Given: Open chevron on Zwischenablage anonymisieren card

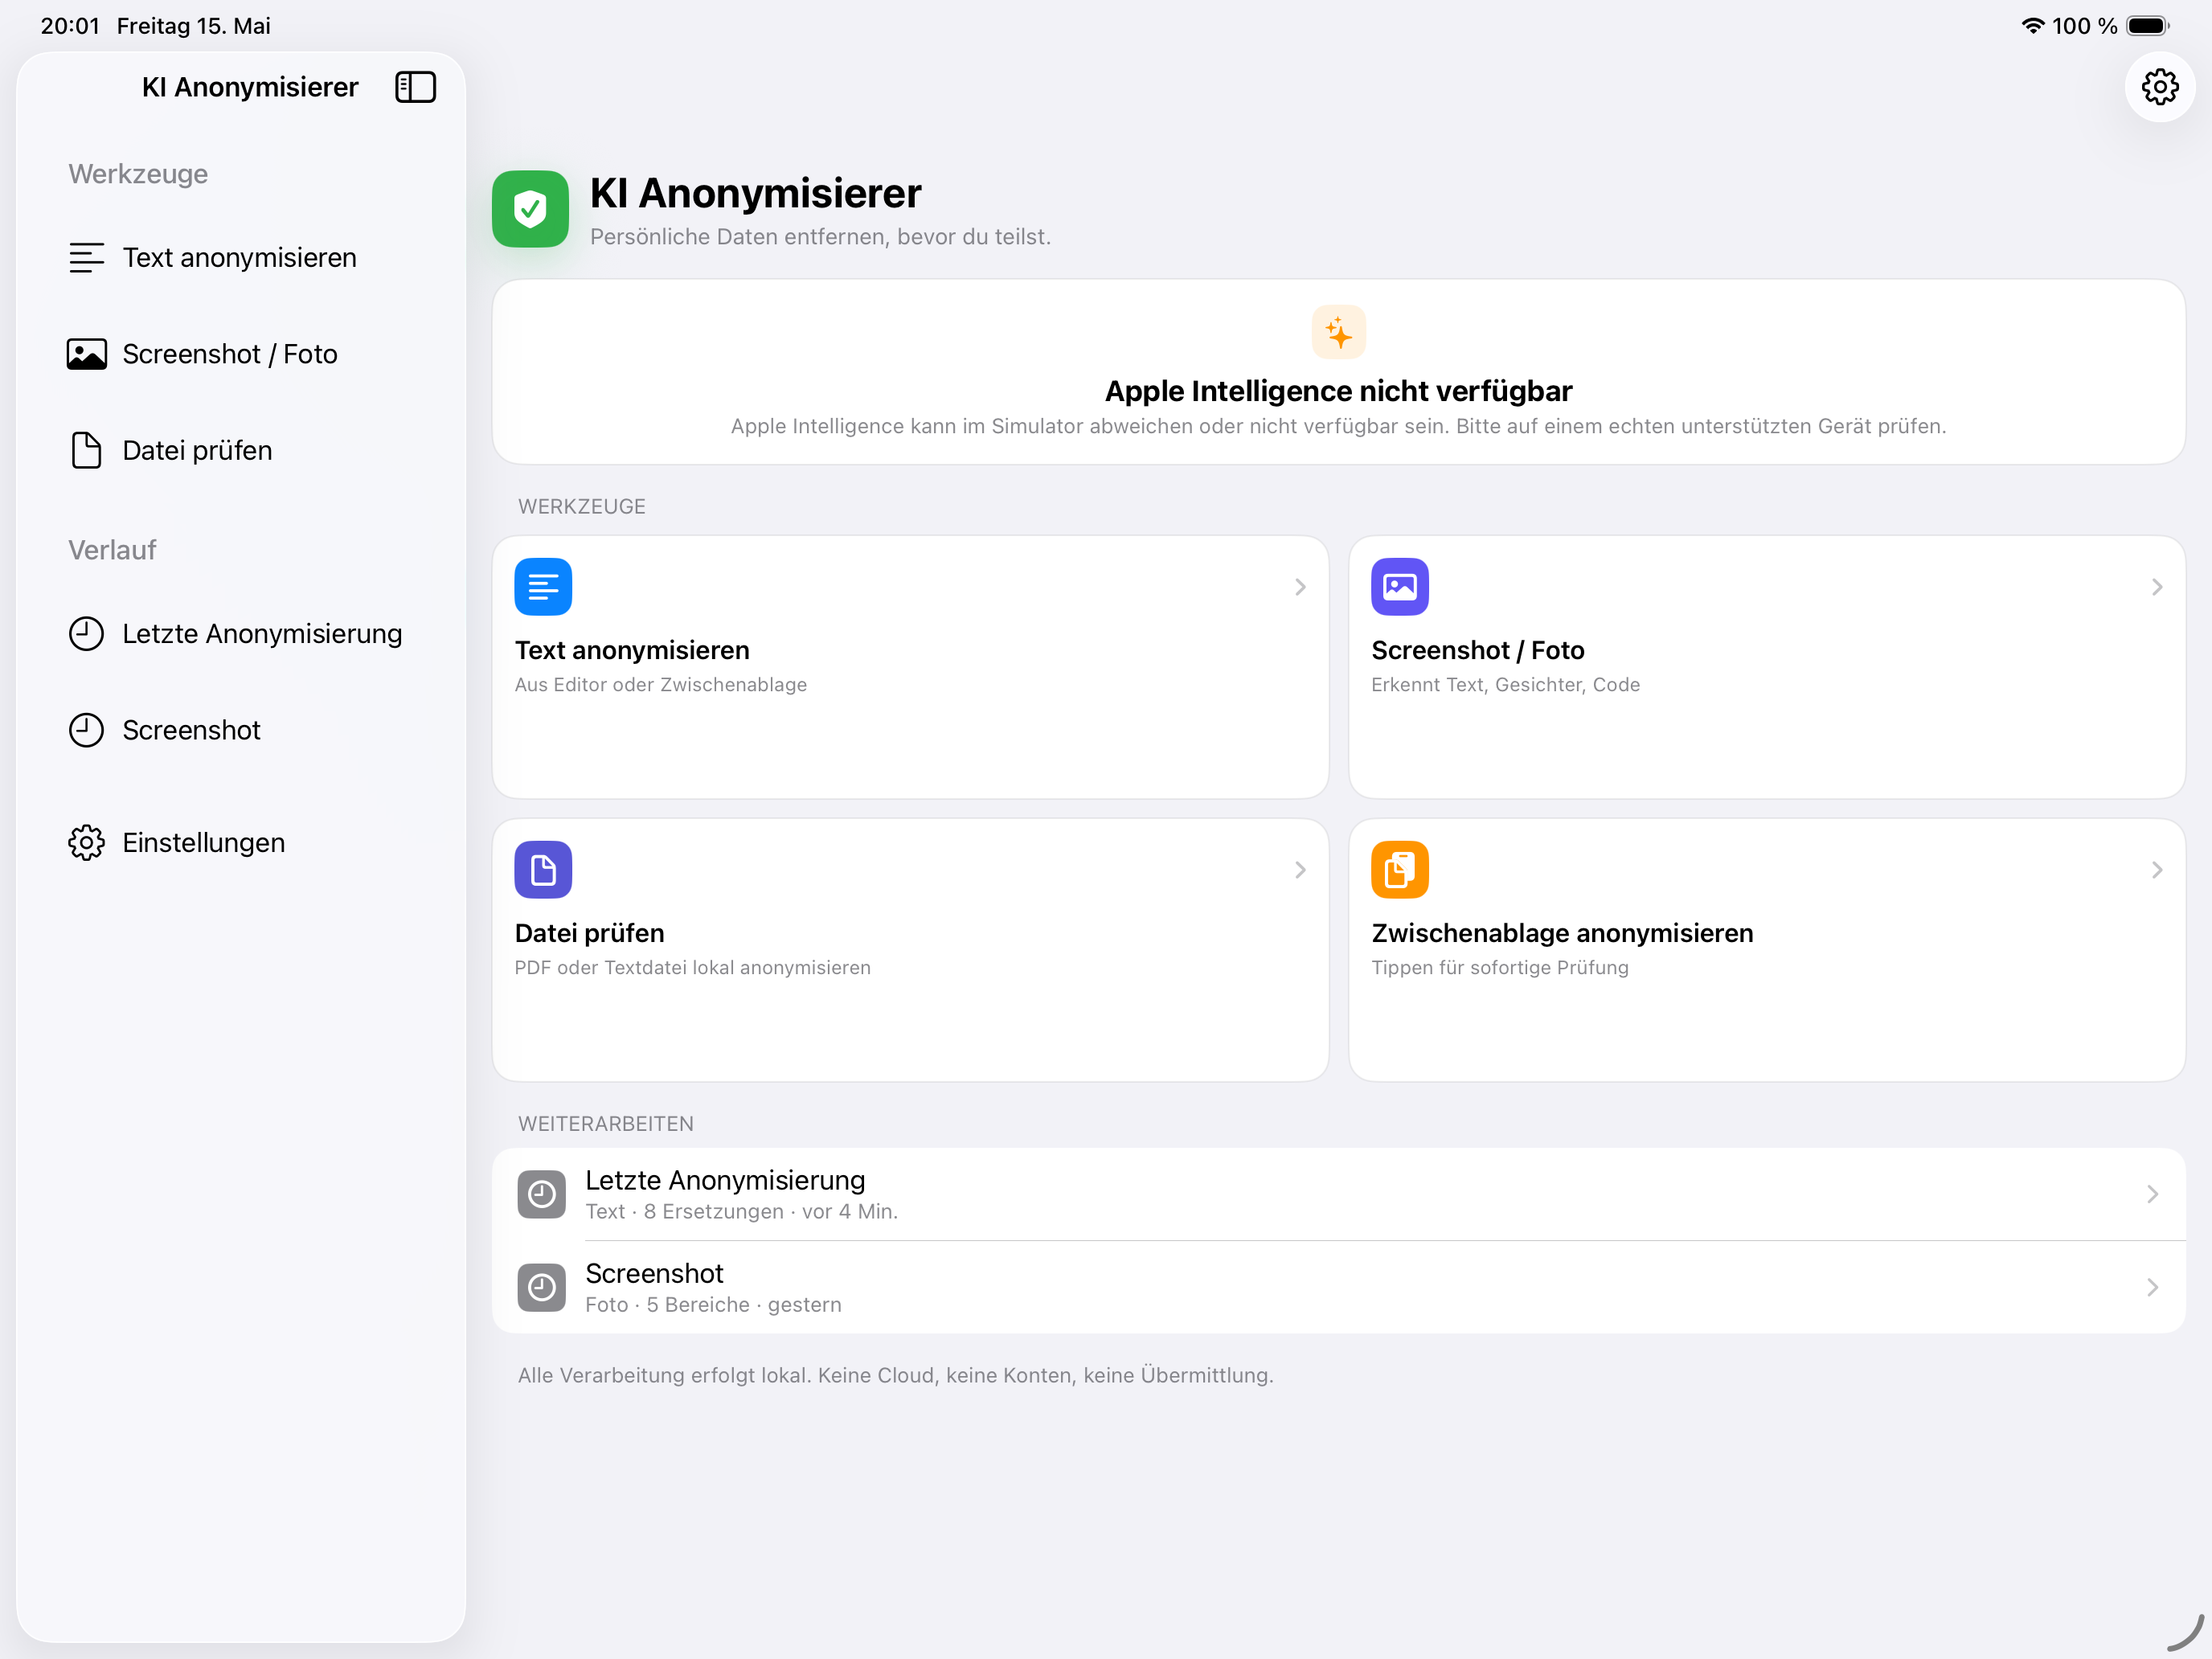Looking at the screenshot, I should [x=2157, y=870].
